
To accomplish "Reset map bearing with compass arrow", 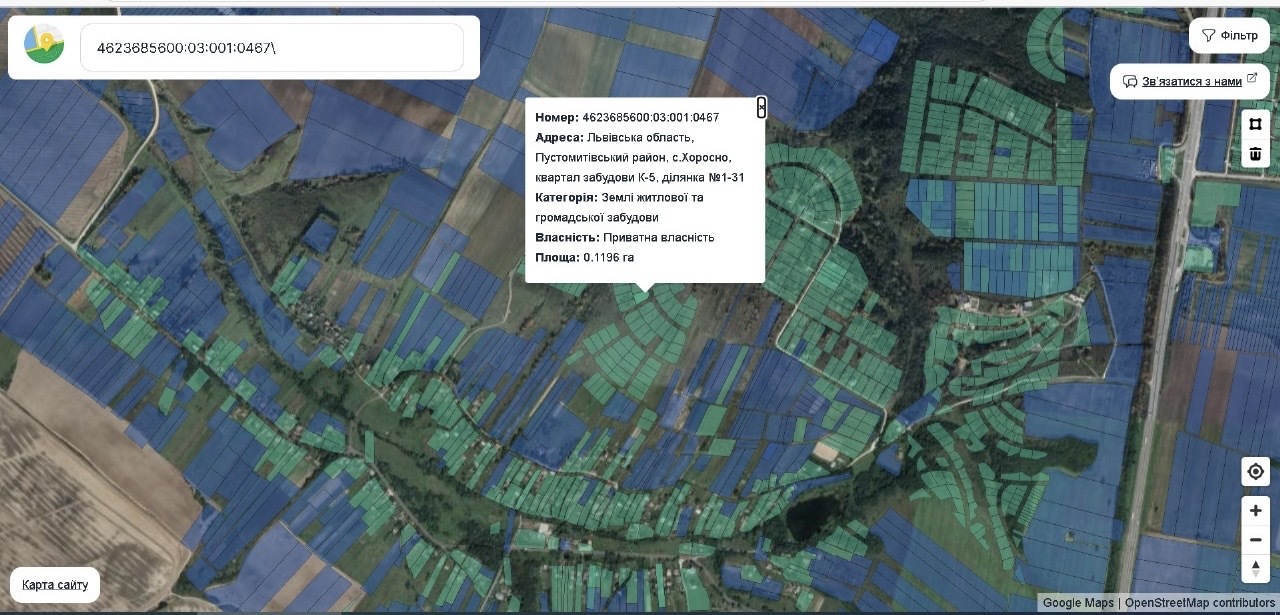I will click(1255, 569).
